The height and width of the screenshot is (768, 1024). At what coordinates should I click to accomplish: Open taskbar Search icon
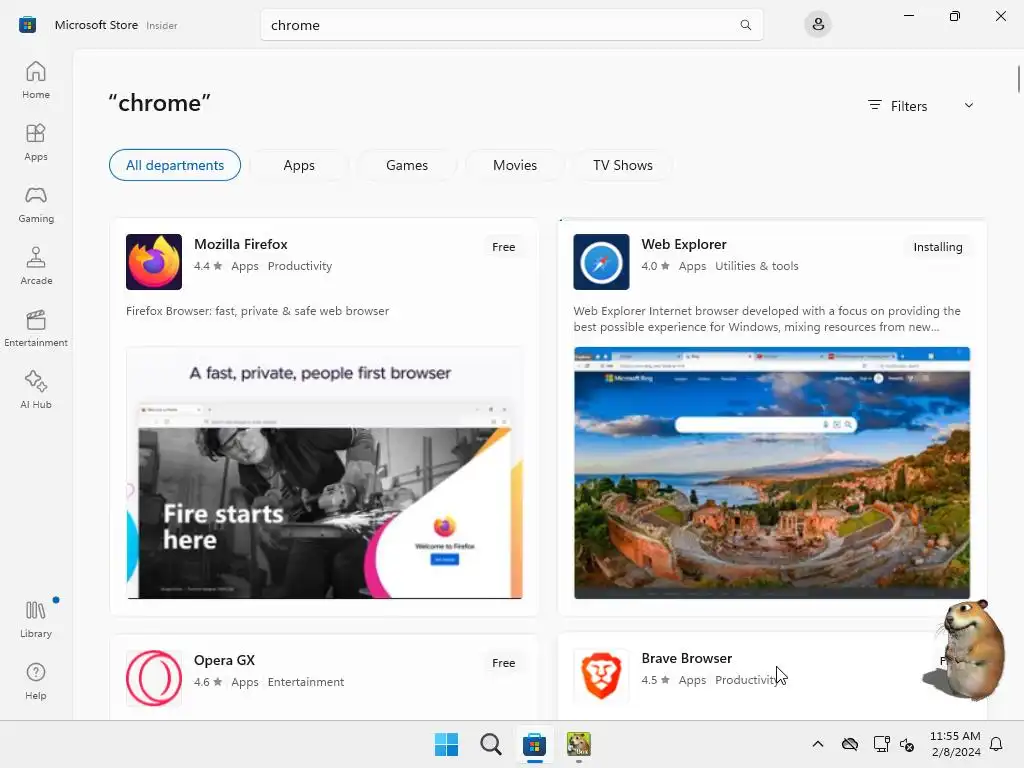point(490,744)
